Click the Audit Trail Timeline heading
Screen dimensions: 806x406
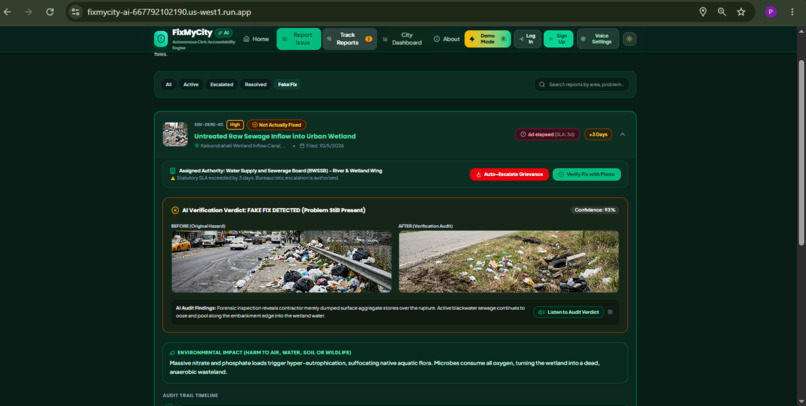(190, 395)
